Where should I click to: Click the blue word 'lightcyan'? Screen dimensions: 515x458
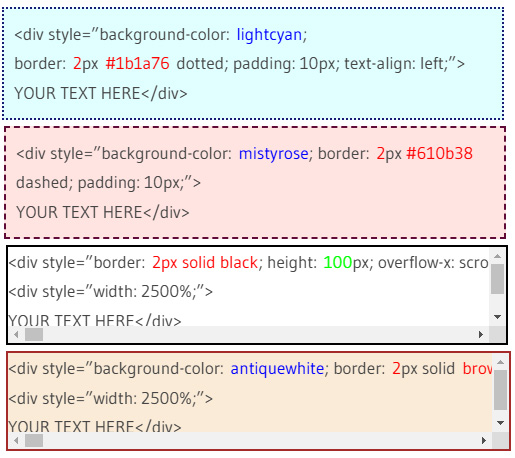pos(269,35)
